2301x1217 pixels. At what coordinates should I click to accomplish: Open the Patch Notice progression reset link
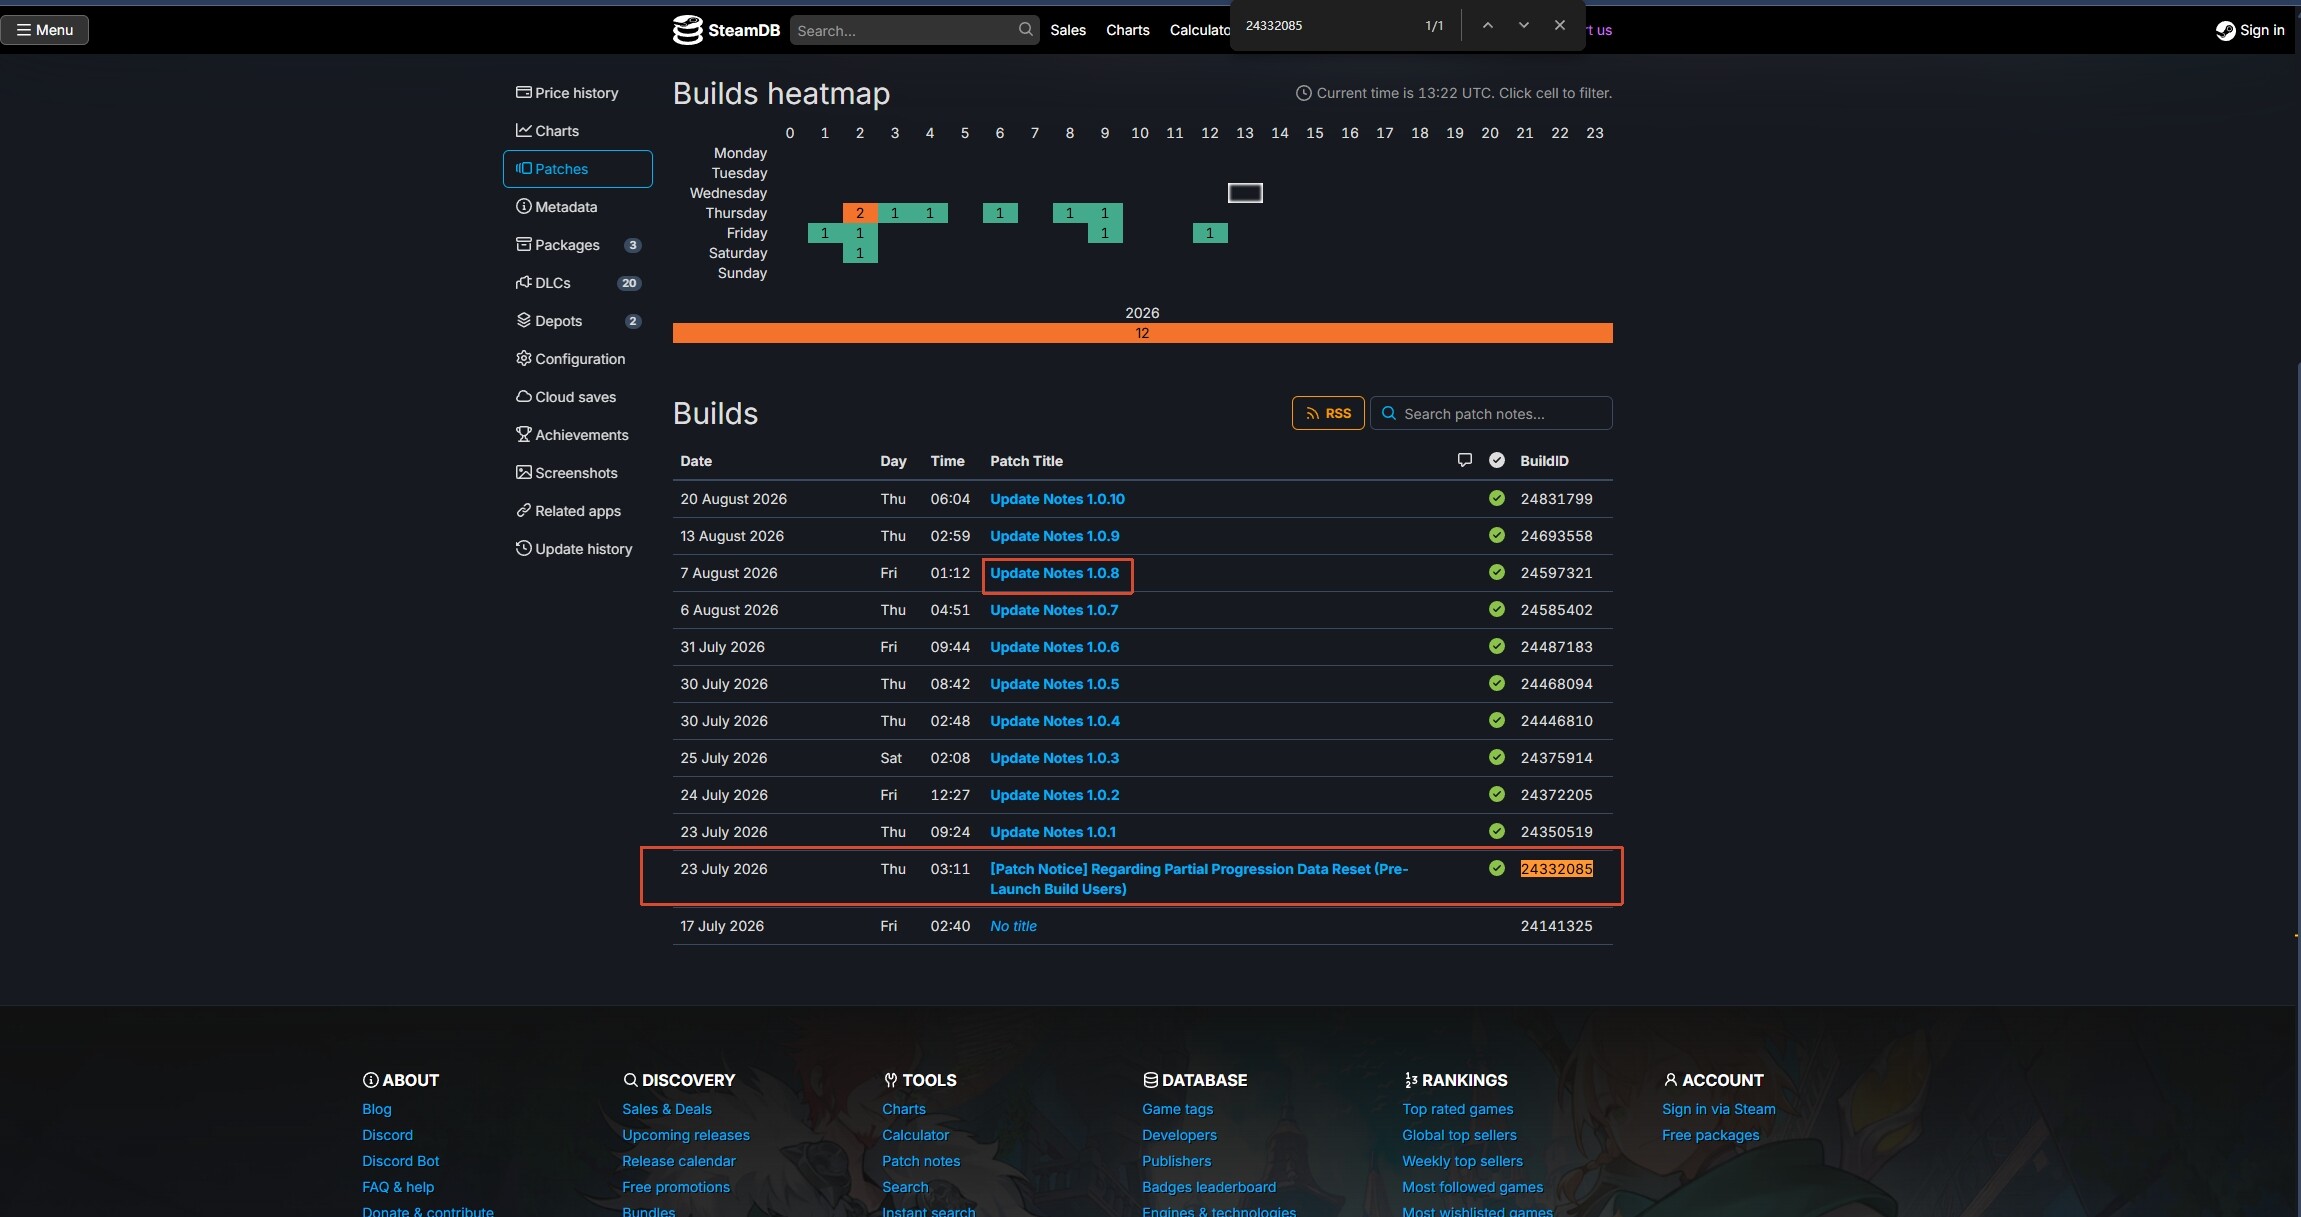pyautogui.click(x=1199, y=879)
